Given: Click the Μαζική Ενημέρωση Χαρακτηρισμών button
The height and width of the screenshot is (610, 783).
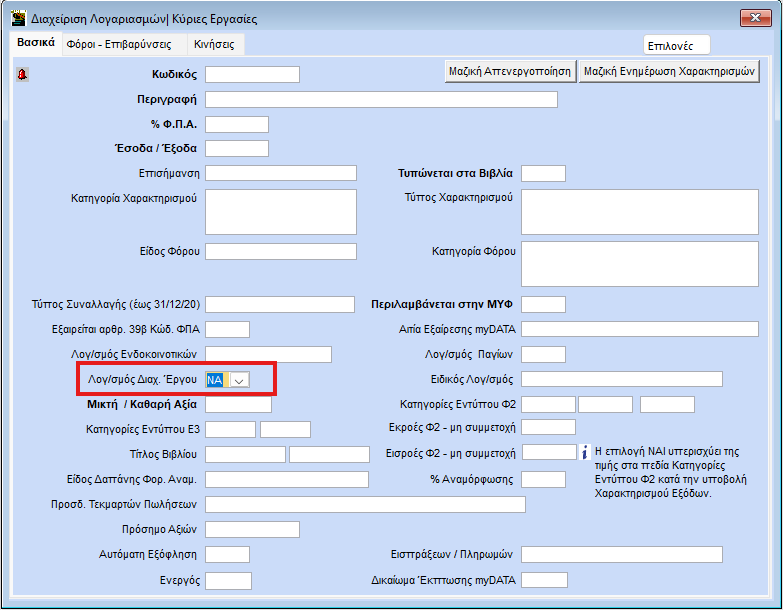Looking at the screenshot, I should [669, 71].
